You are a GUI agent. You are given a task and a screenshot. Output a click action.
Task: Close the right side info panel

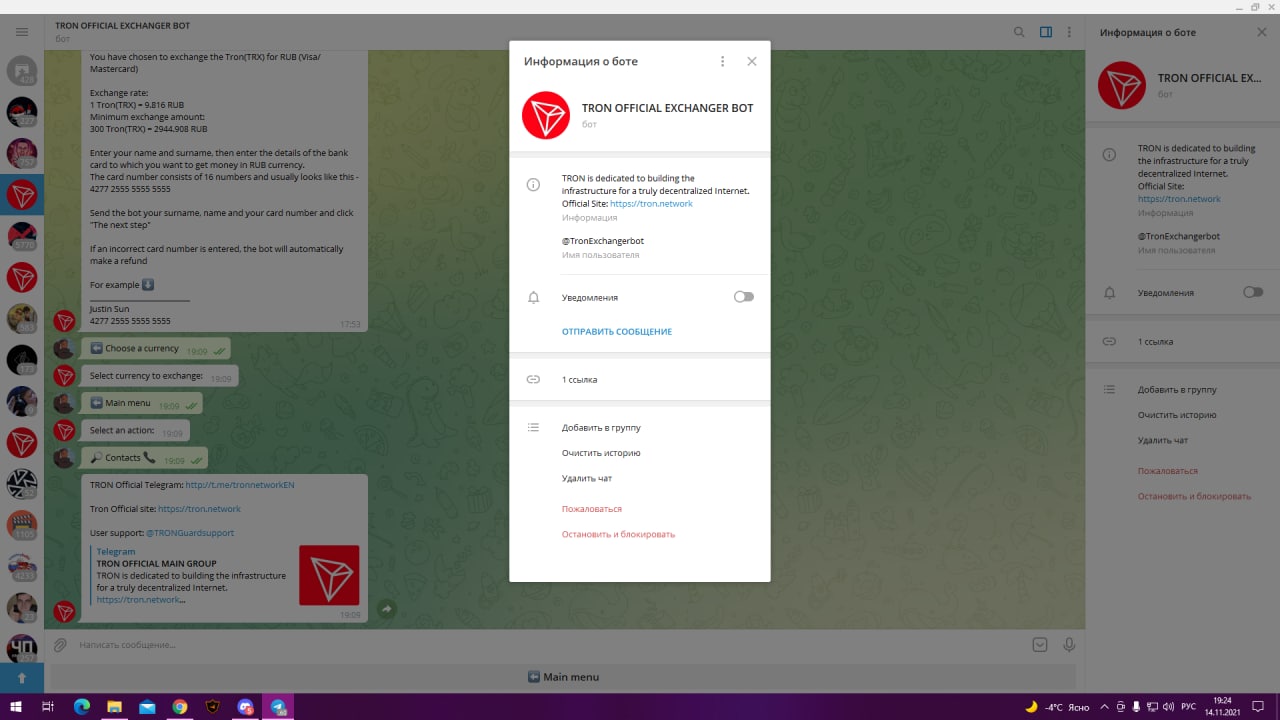[1261, 32]
